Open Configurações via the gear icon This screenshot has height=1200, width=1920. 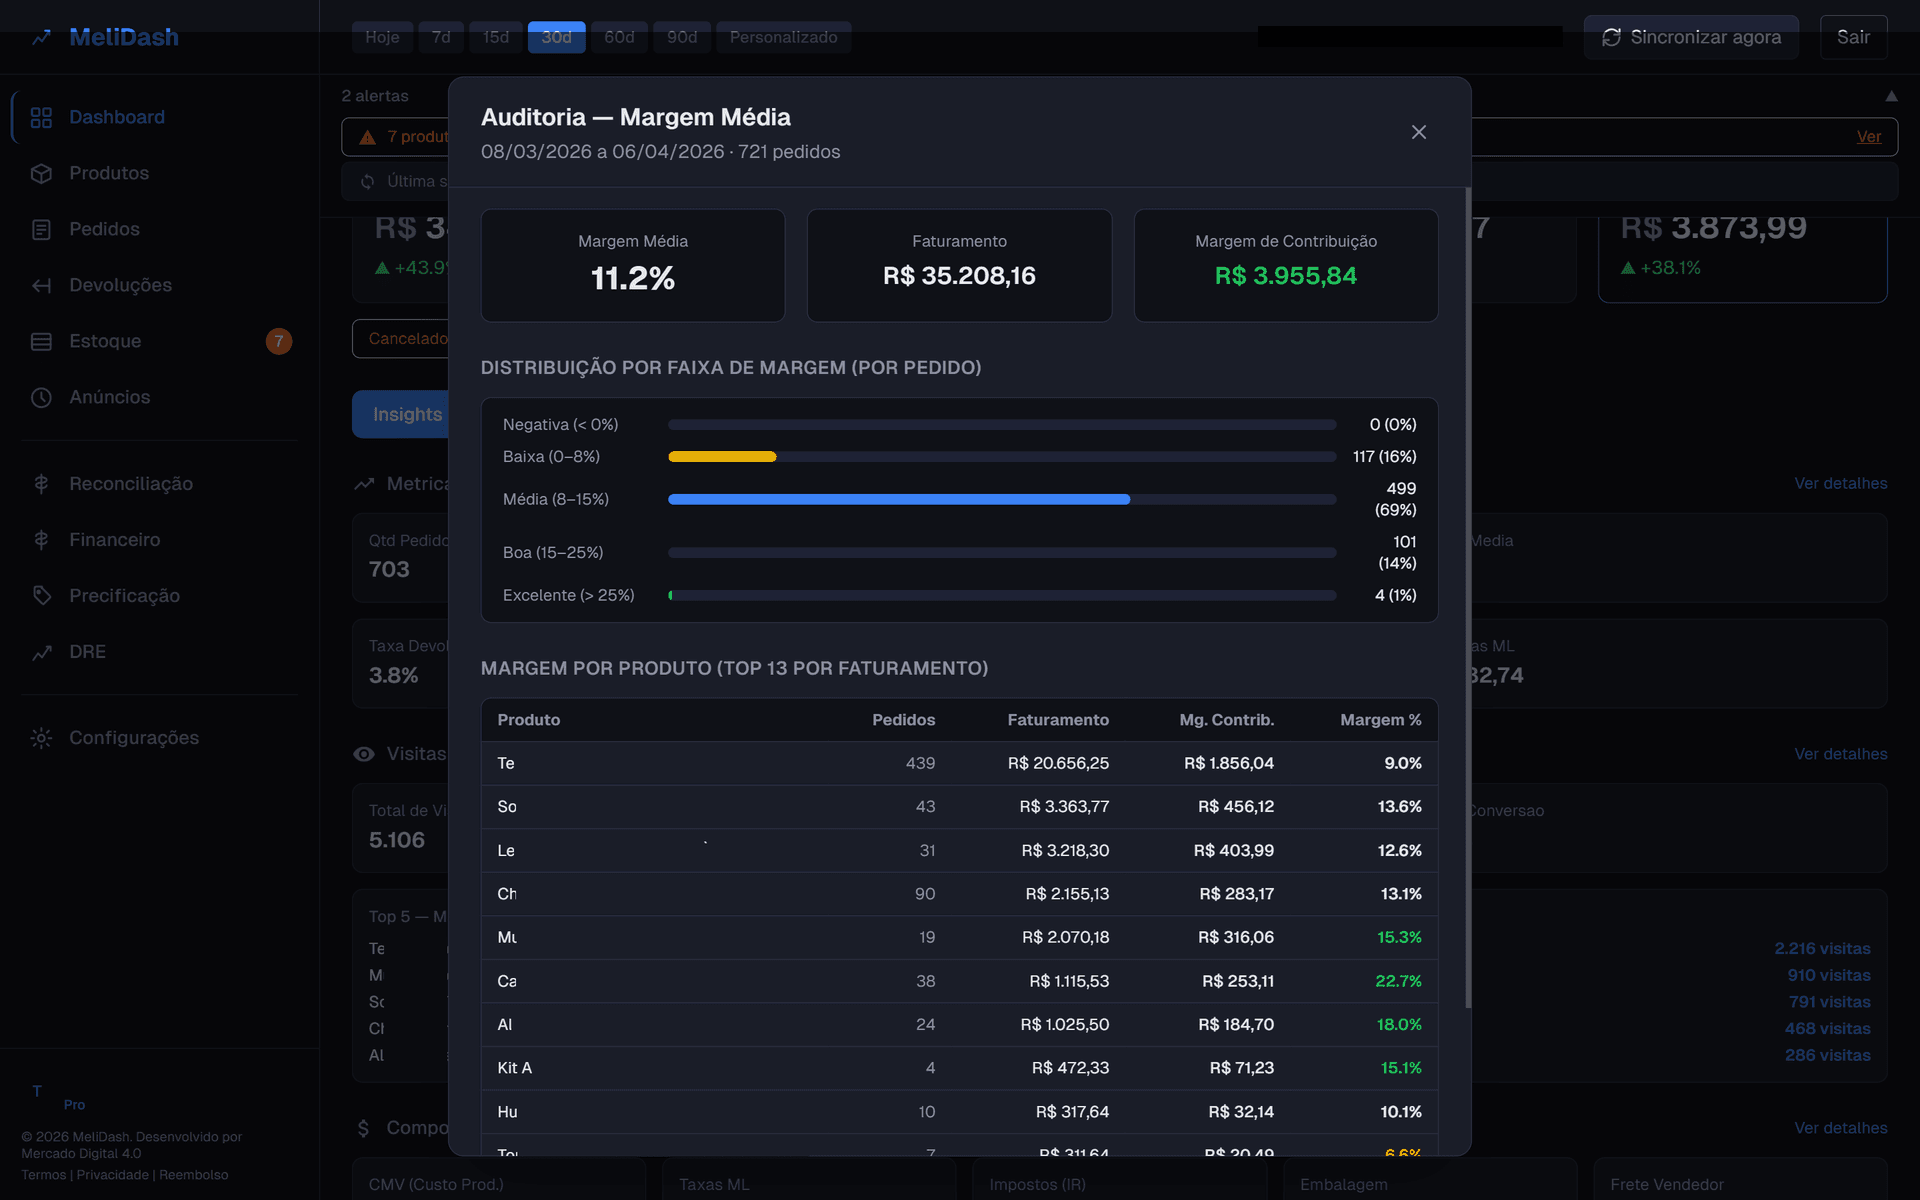click(x=41, y=737)
